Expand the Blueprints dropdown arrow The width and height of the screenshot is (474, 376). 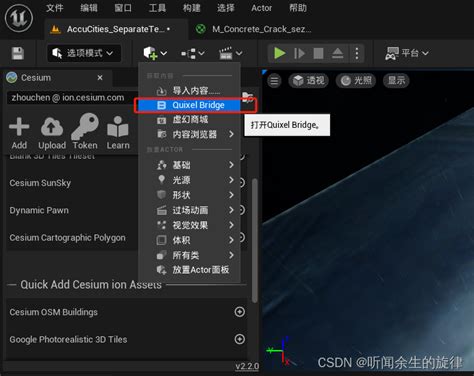click(201, 53)
